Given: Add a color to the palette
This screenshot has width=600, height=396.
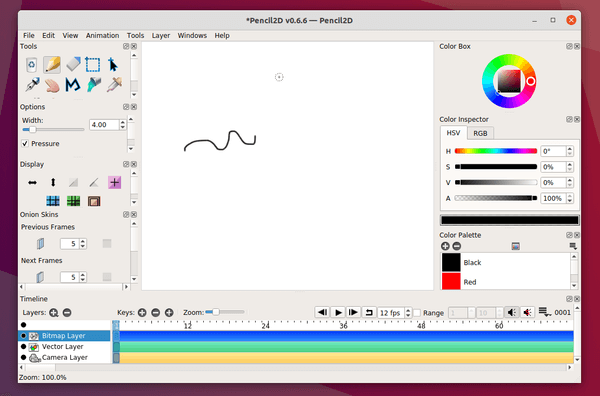Looking at the screenshot, I should [x=445, y=246].
